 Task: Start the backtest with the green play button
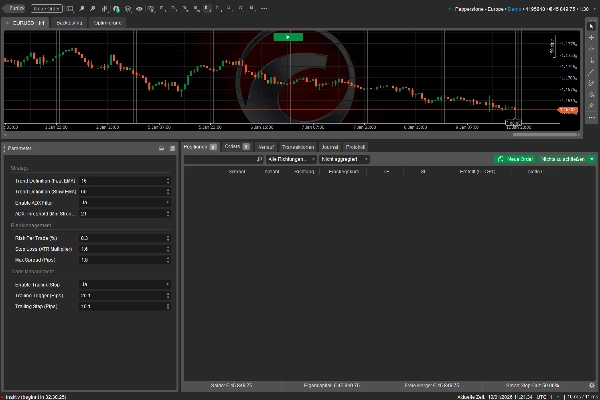point(288,37)
